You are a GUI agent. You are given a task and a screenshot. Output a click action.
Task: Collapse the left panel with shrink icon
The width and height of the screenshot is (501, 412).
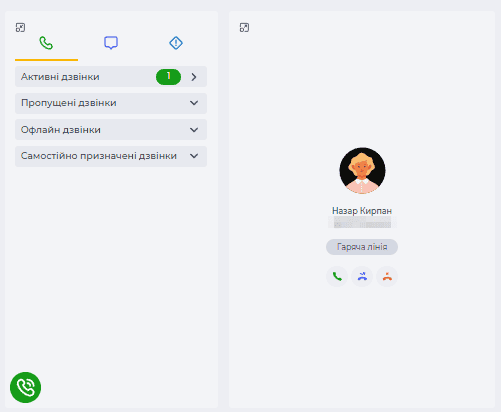(20, 28)
